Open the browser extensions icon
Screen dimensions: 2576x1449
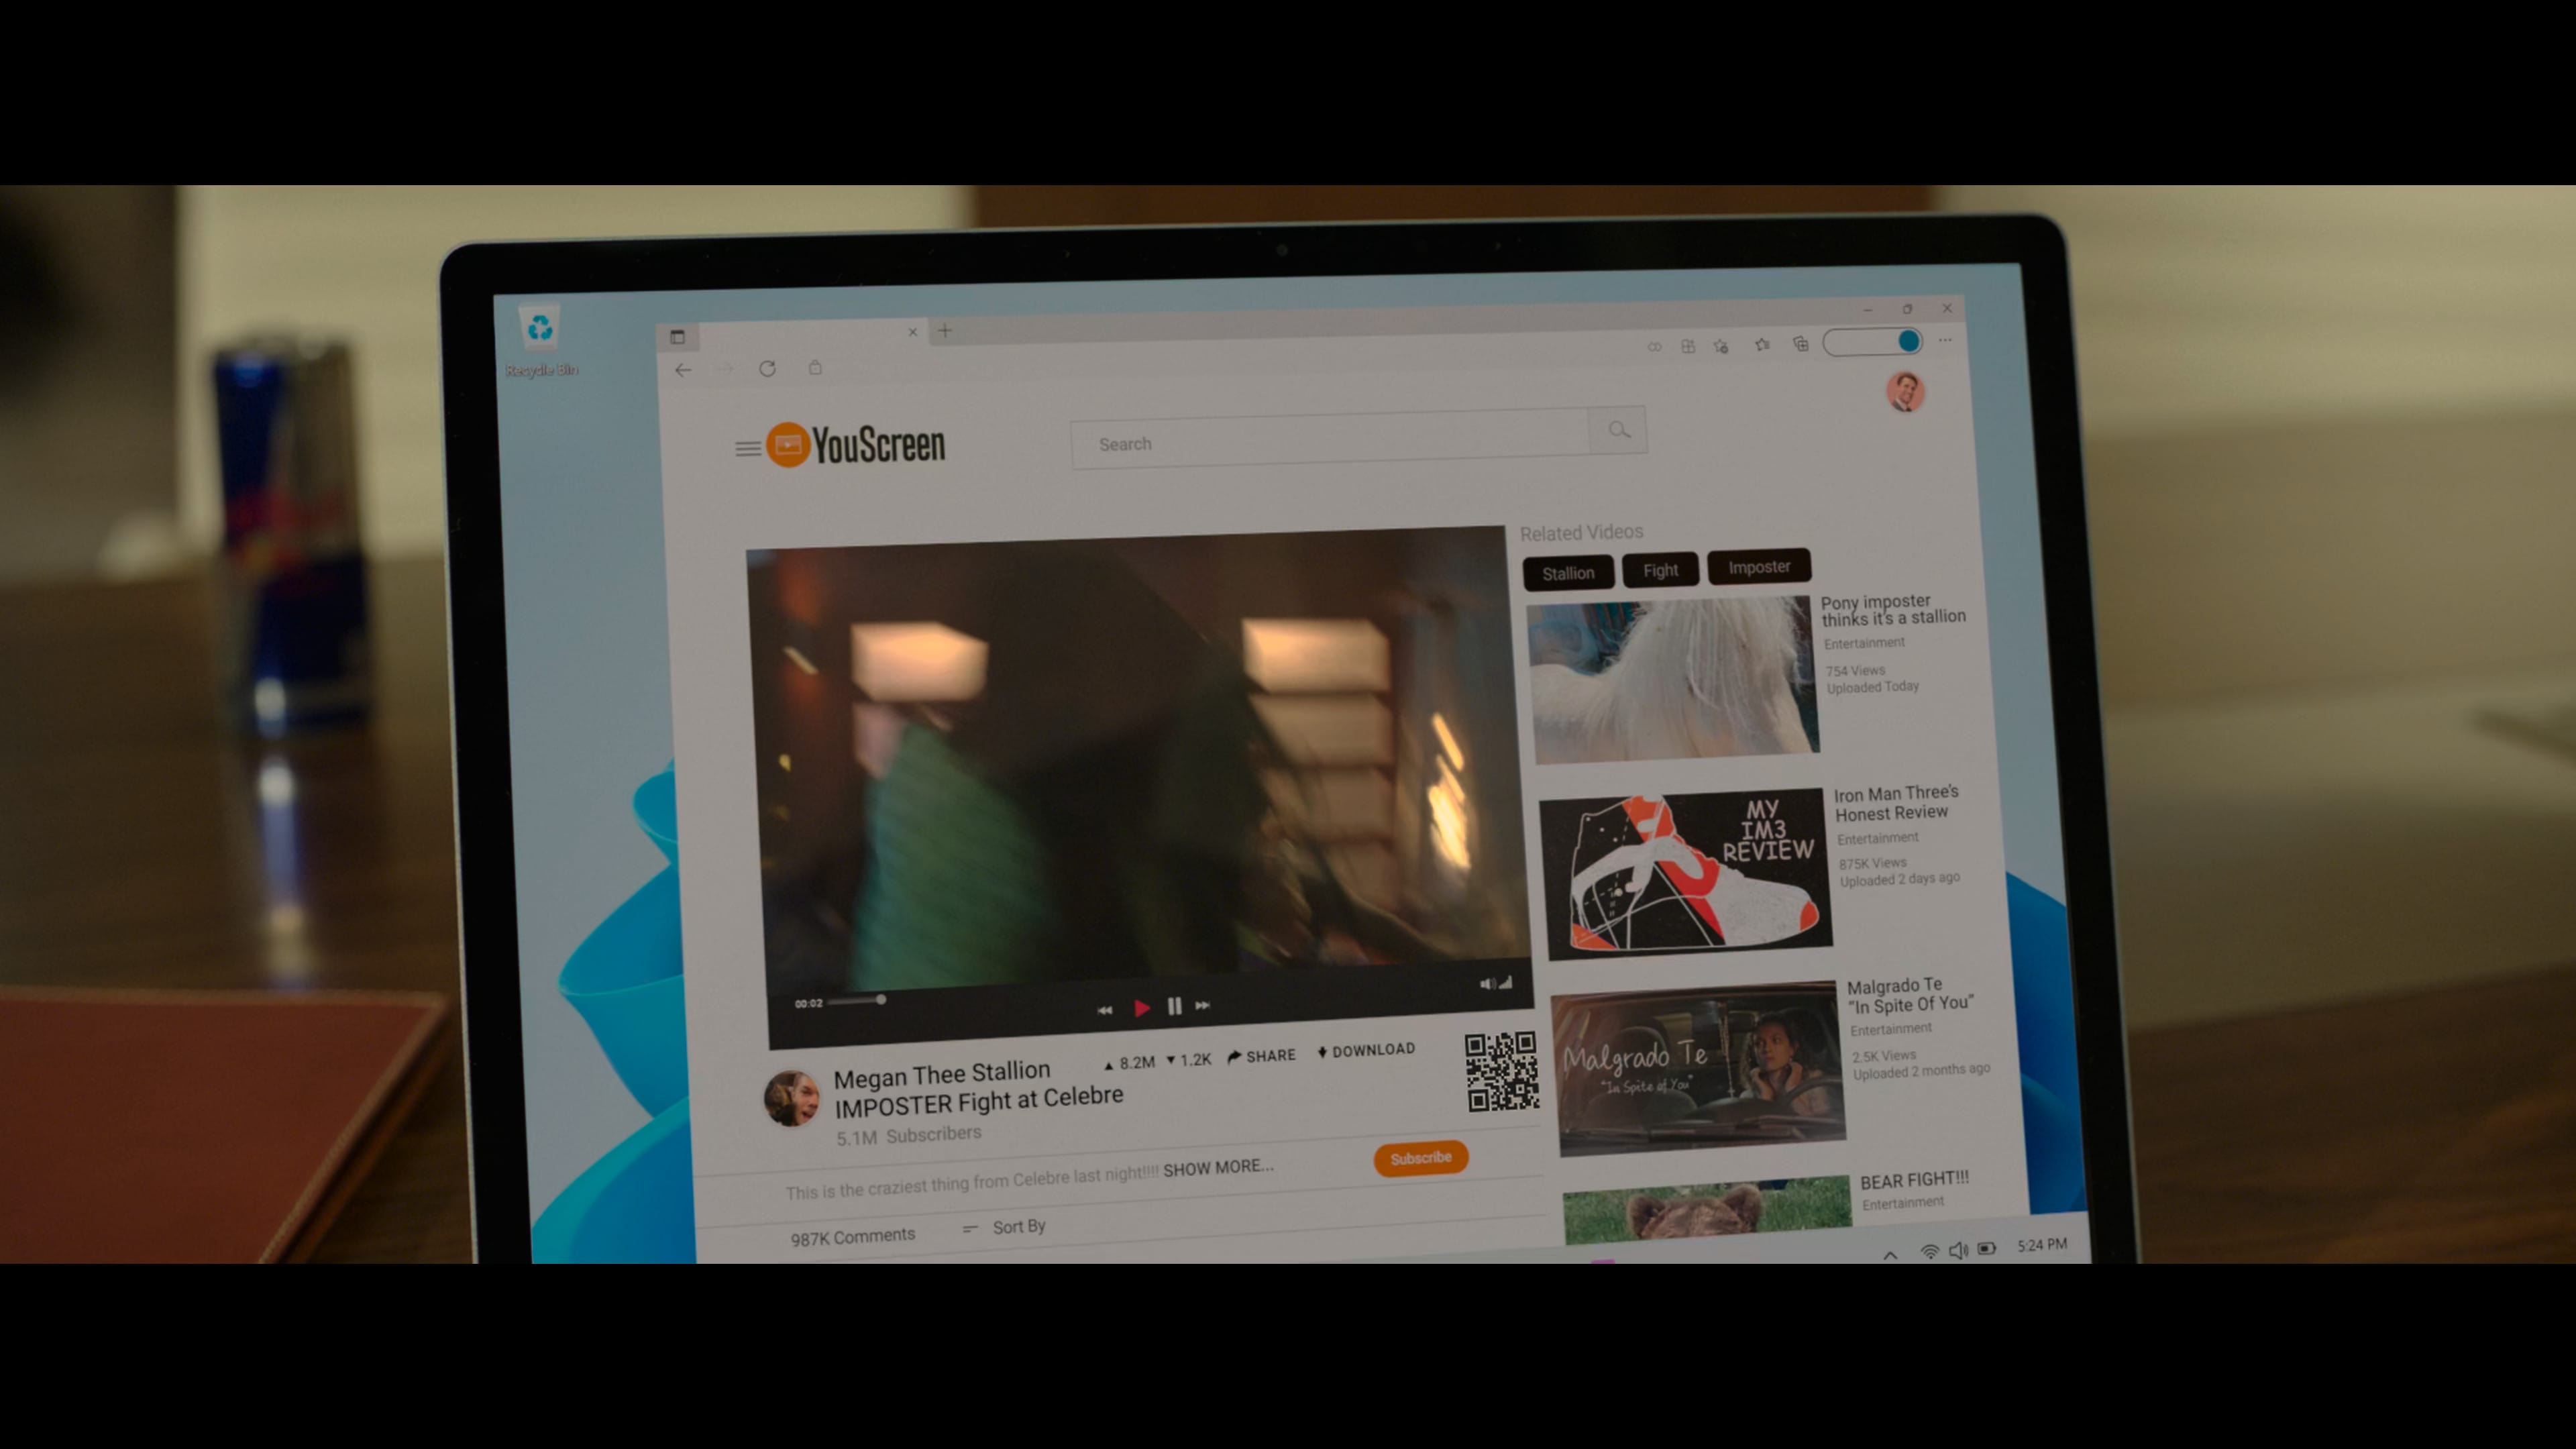[x=1688, y=346]
